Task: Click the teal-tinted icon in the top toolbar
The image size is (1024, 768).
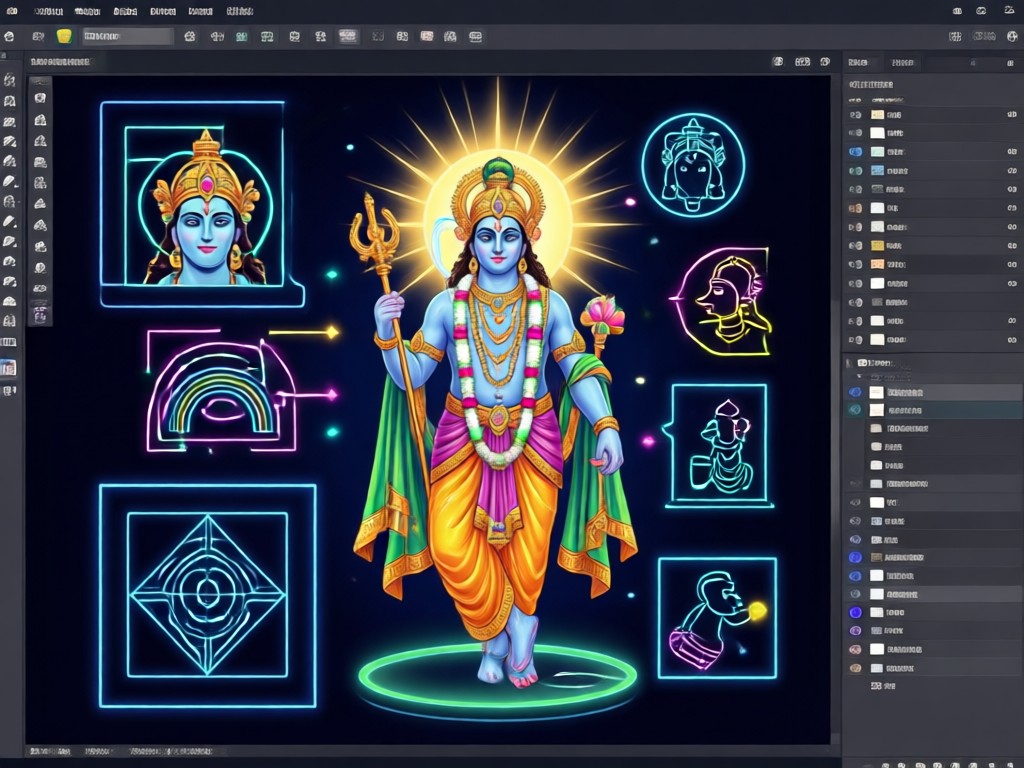Action: point(242,37)
